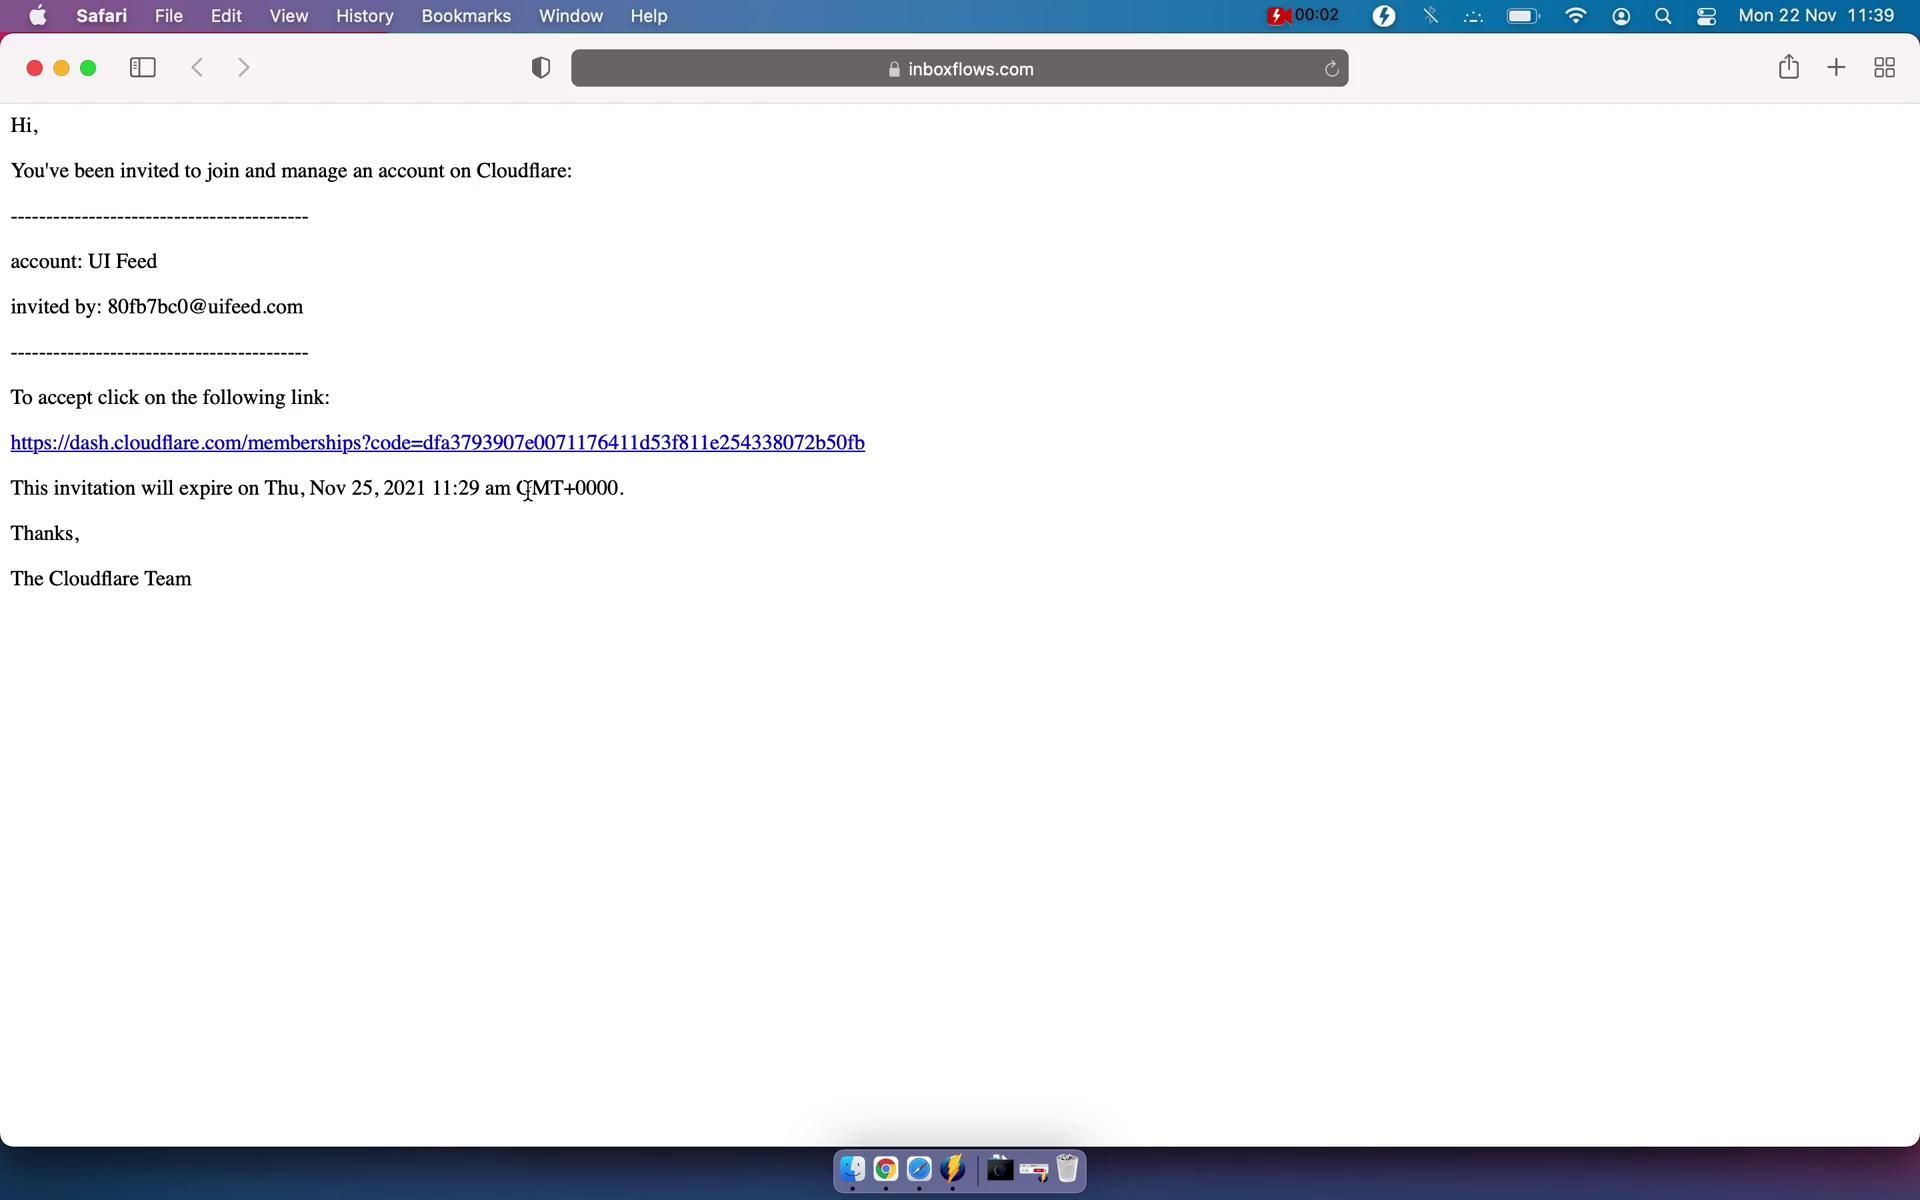The width and height of the screenshot is (1920, 1200).
Task: Open the Cloudflare memberships invitation link
Action: [x=437, y=443]
